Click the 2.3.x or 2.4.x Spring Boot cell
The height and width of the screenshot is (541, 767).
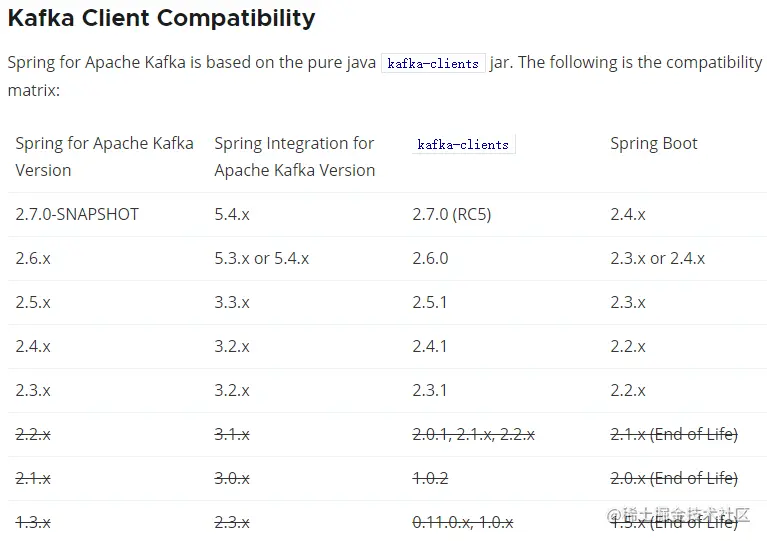[x=657, y=258]
